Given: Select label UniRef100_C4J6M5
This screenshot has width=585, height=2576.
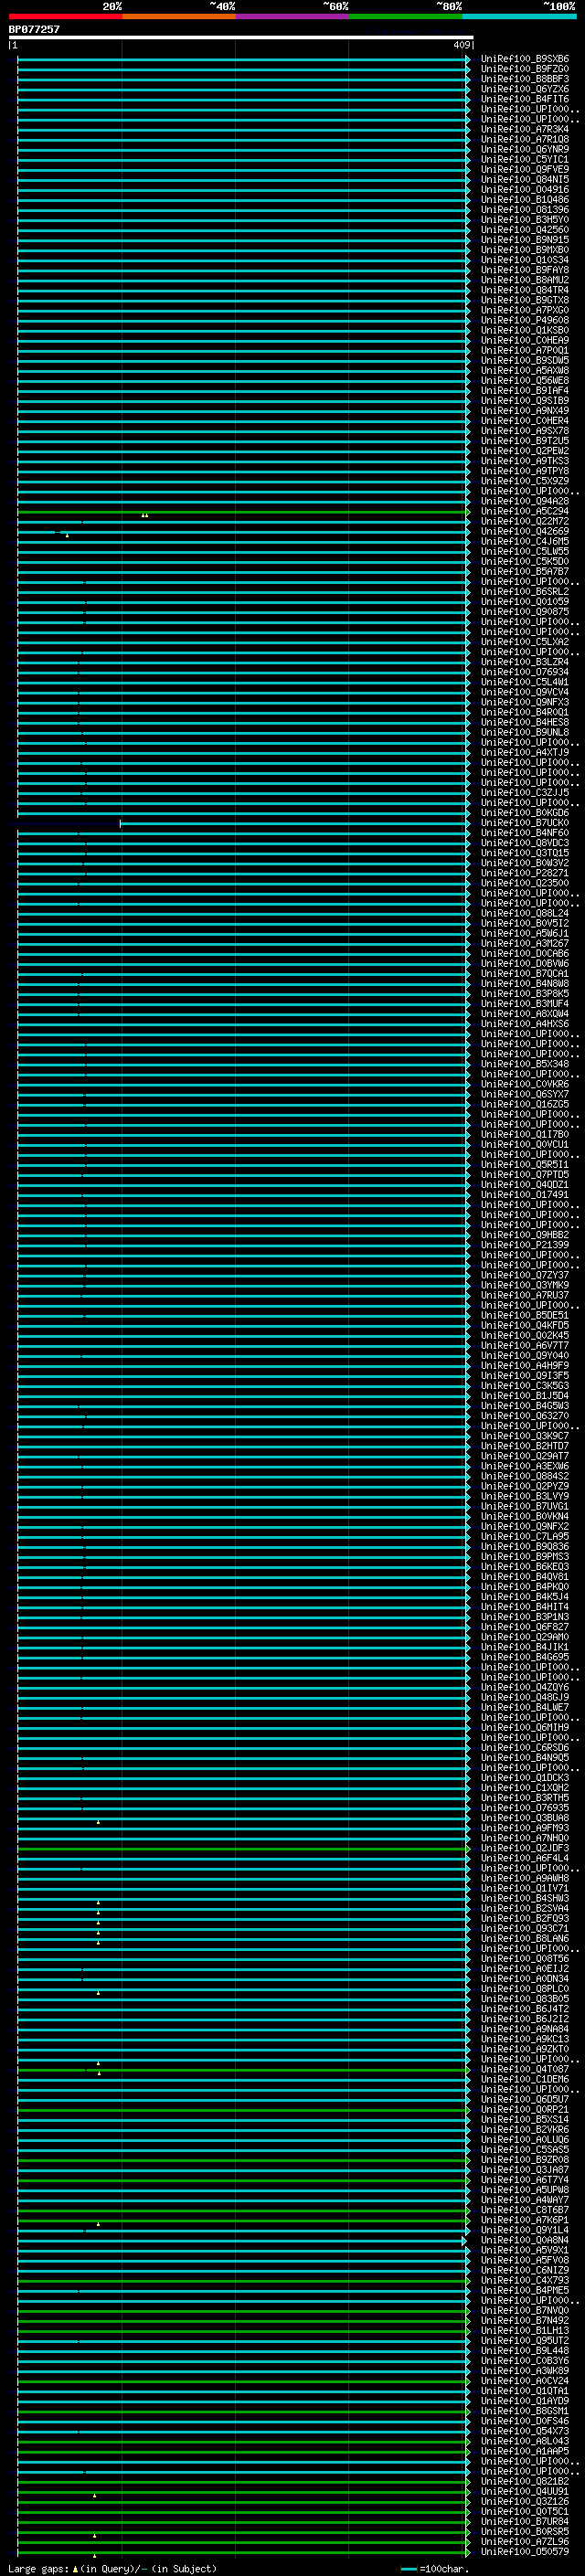Looking at the screenshot, I should pos(524,541).
